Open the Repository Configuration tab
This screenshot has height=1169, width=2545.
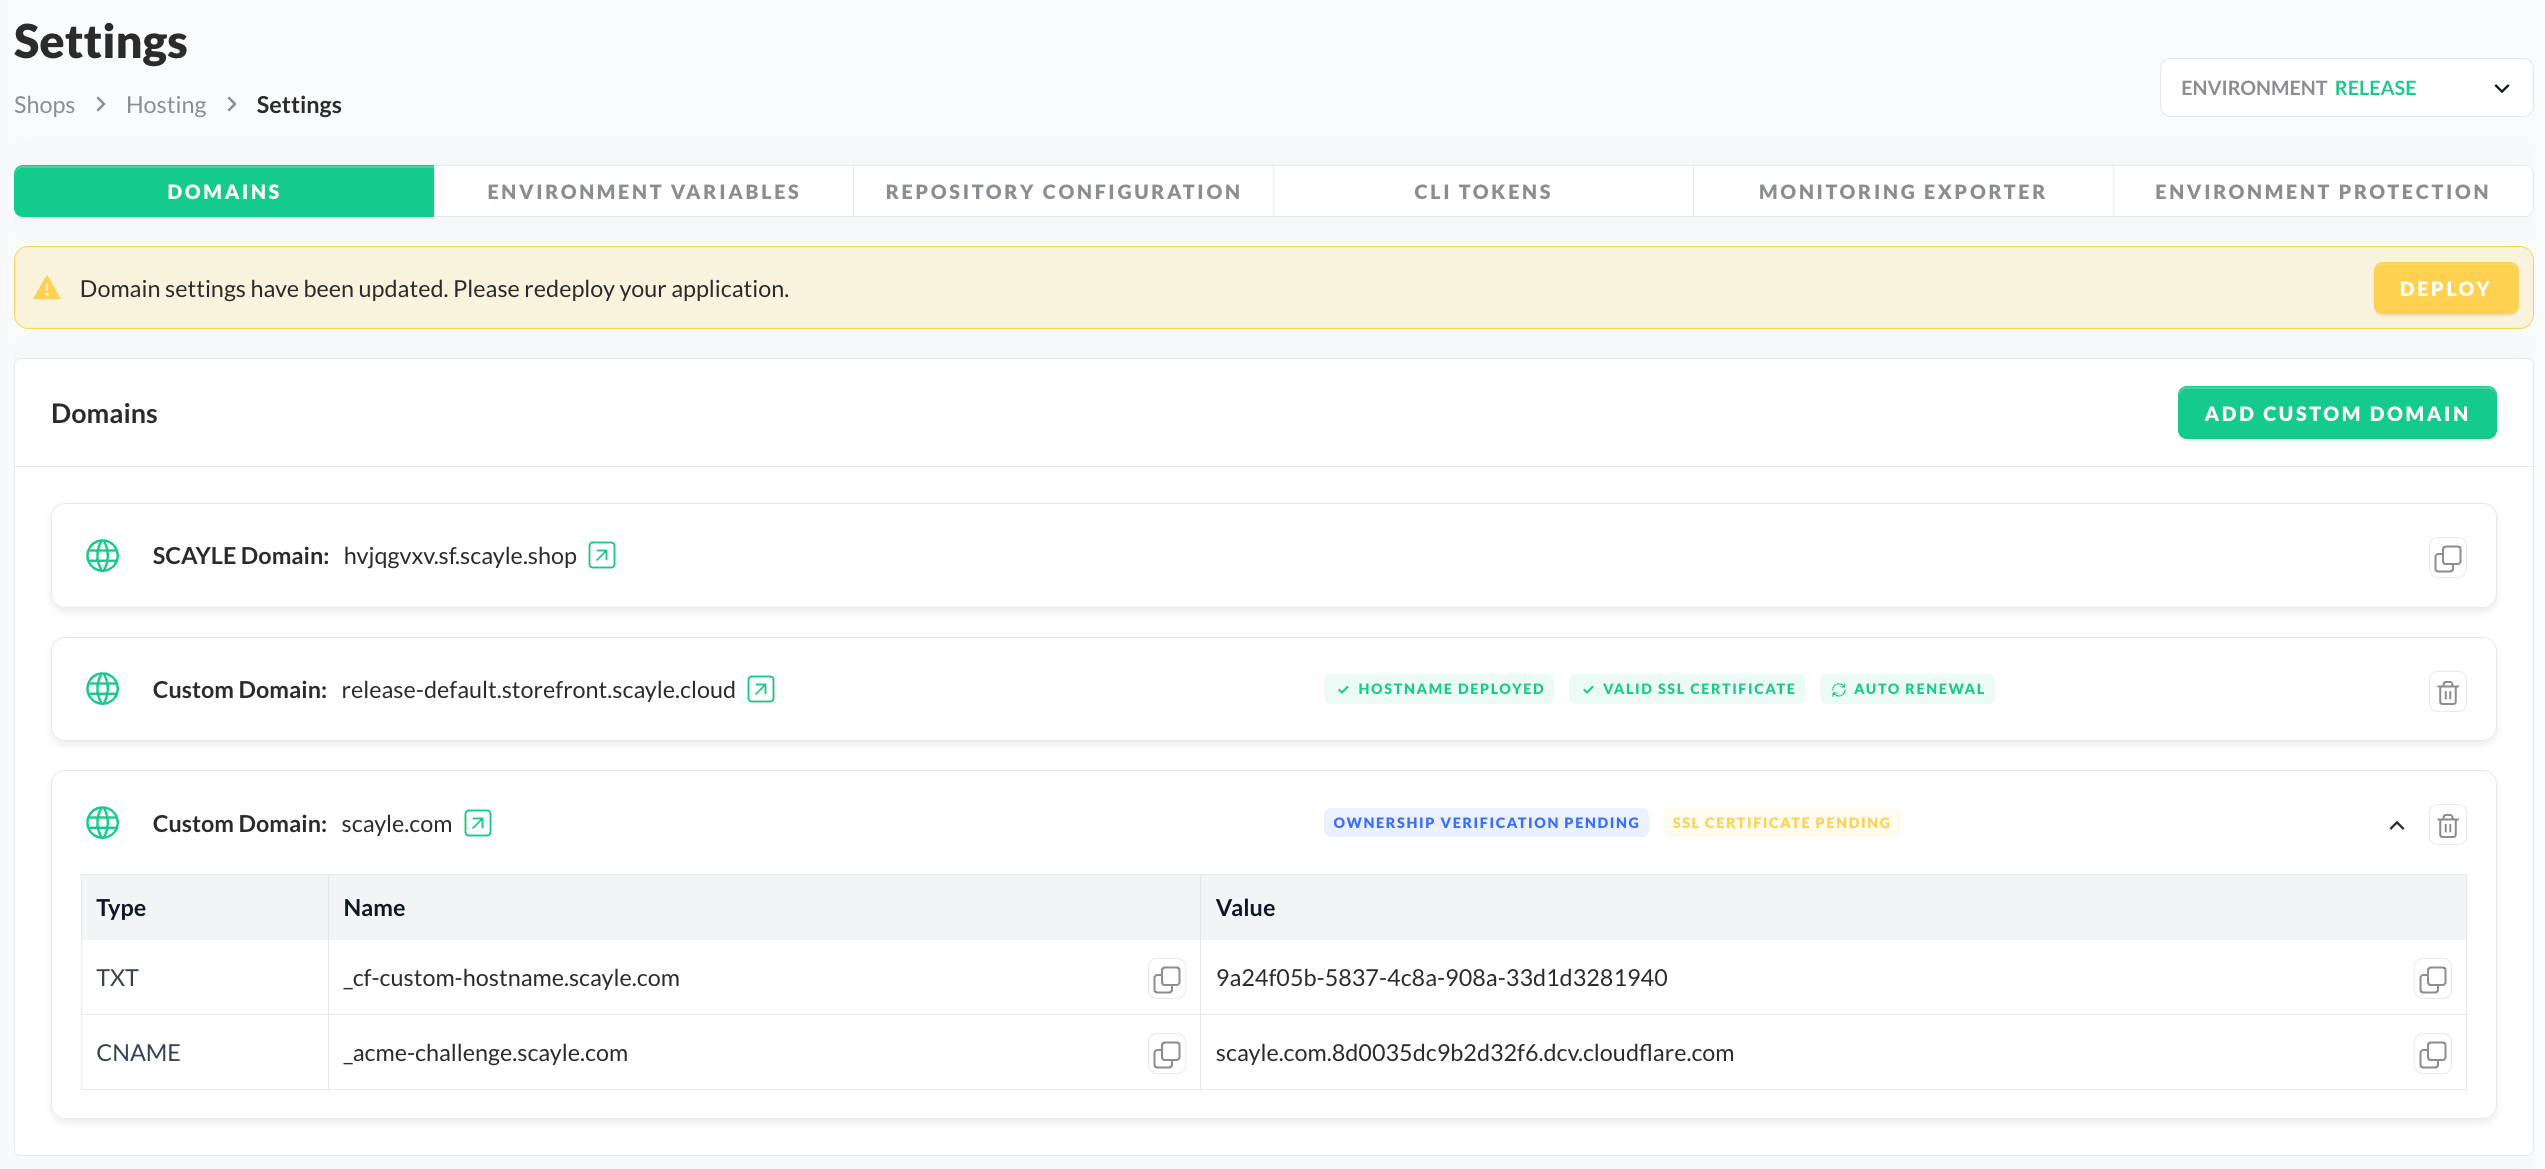point(1063,191)
